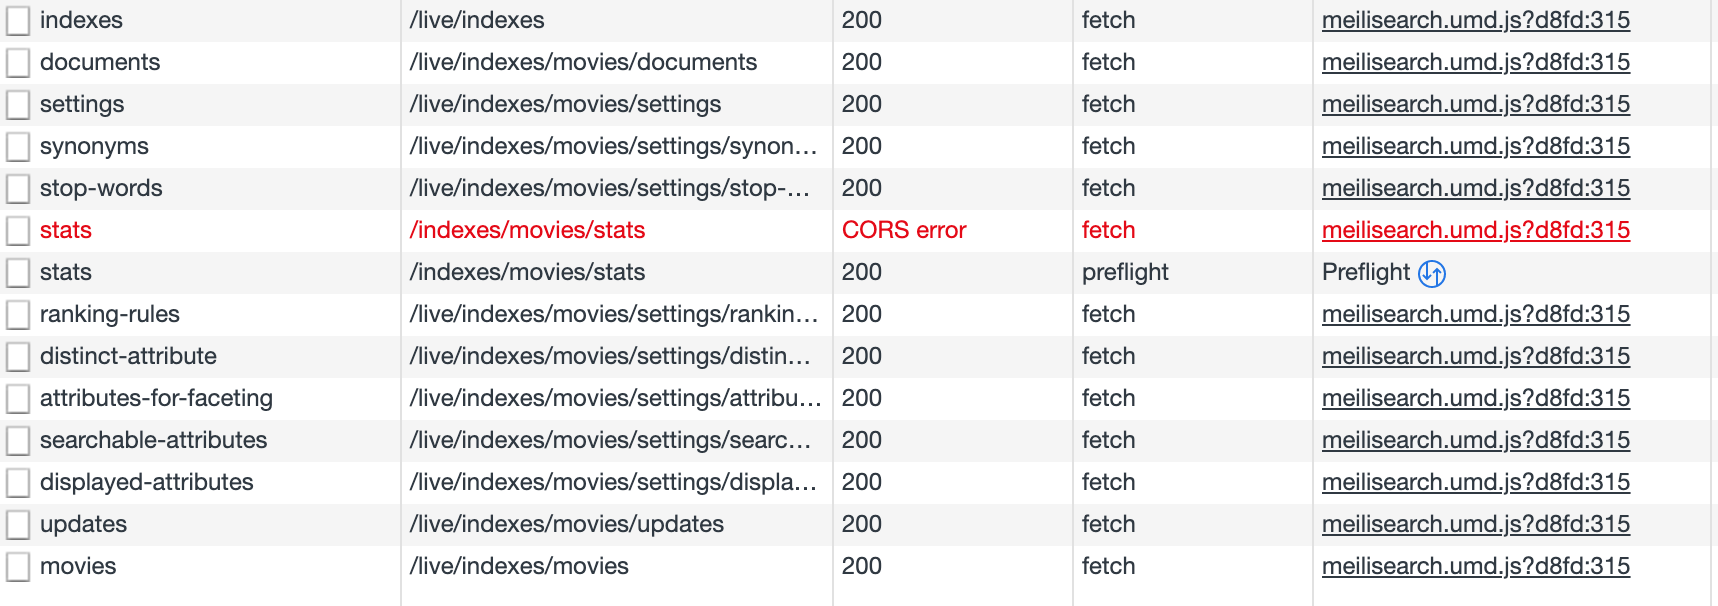Check the checkbox on the failed stats row
The width and height of the screenshot is (1718, 606).
click(18, 229)
